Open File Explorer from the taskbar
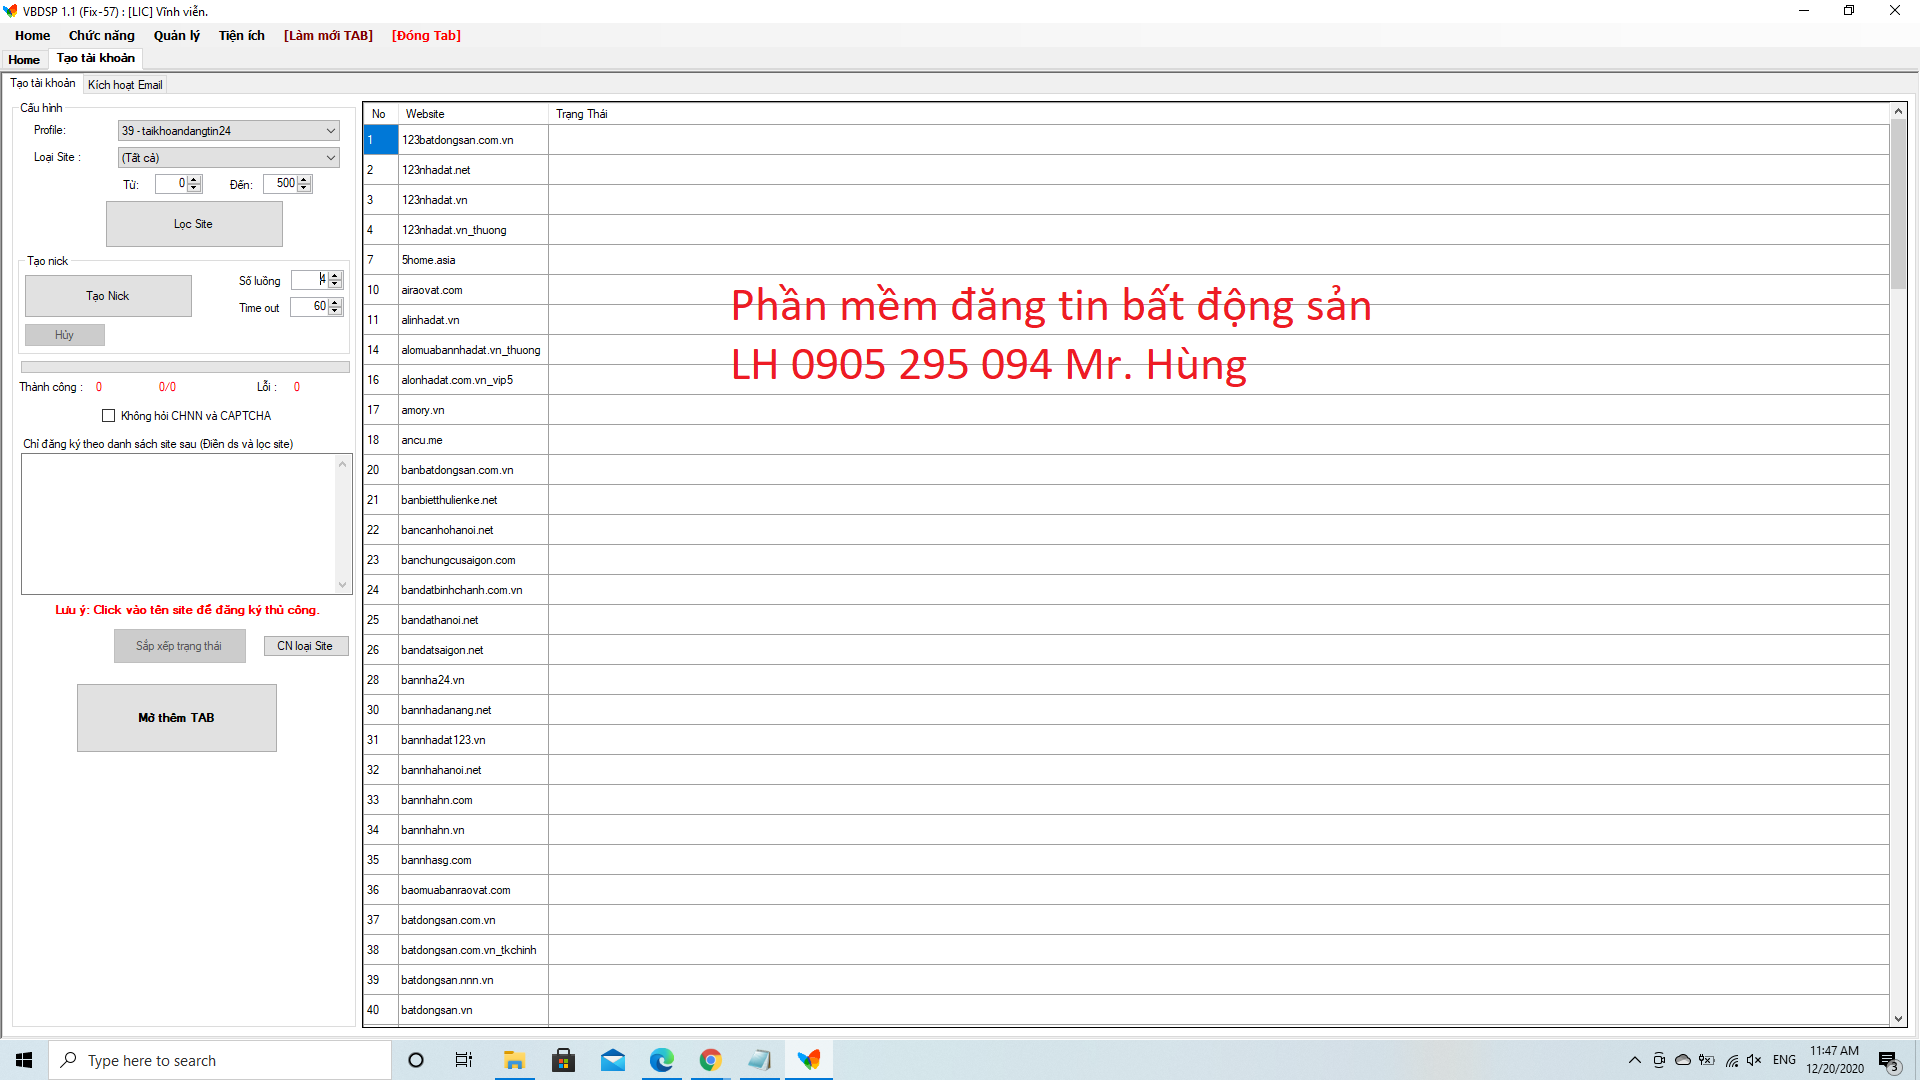 click(514, 1060)
